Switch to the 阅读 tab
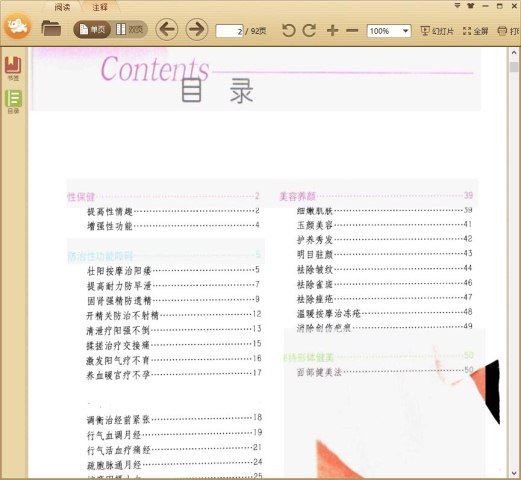521x480 pixels. 62,7
